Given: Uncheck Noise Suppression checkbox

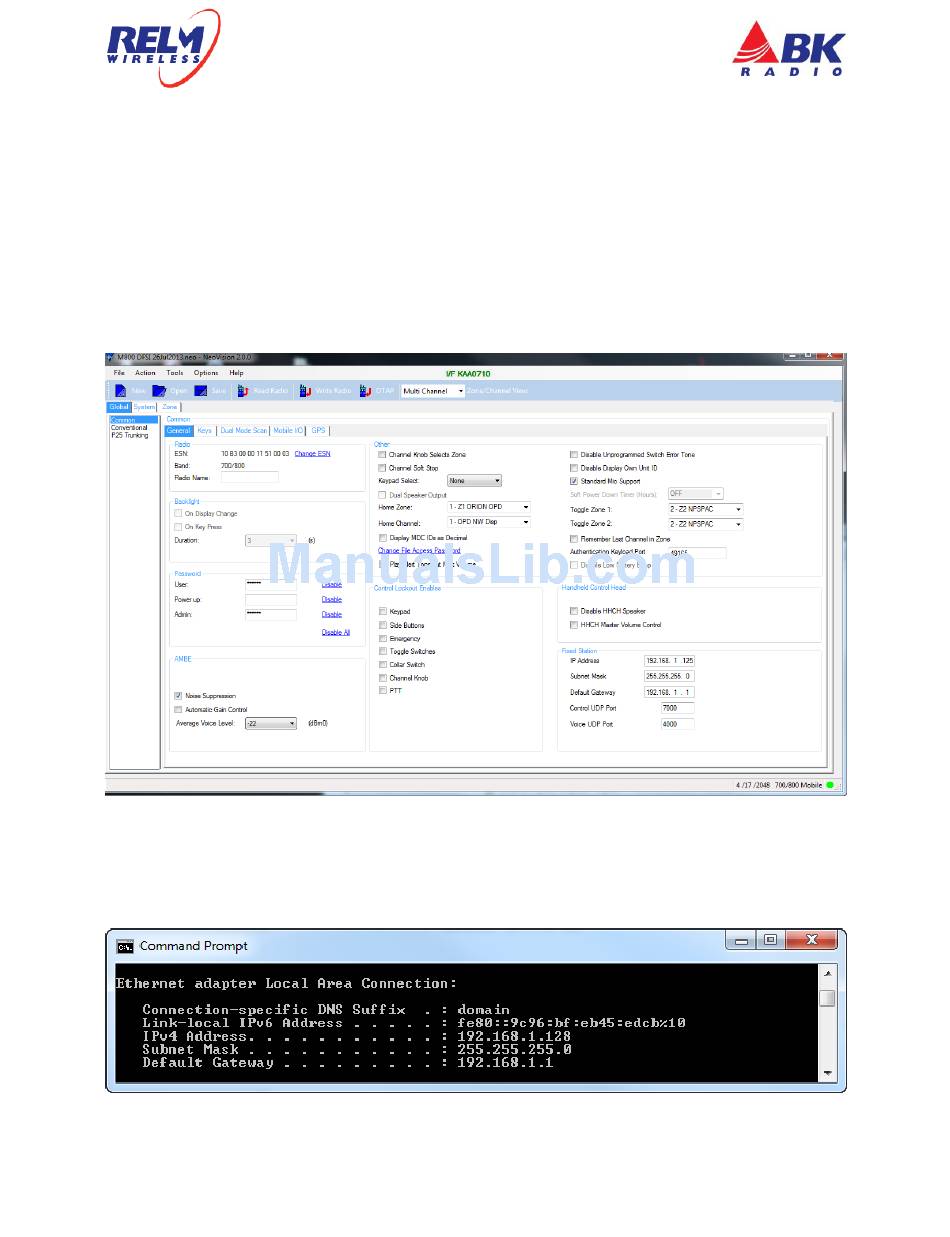Looking at the screenshot, I should 178,696.
